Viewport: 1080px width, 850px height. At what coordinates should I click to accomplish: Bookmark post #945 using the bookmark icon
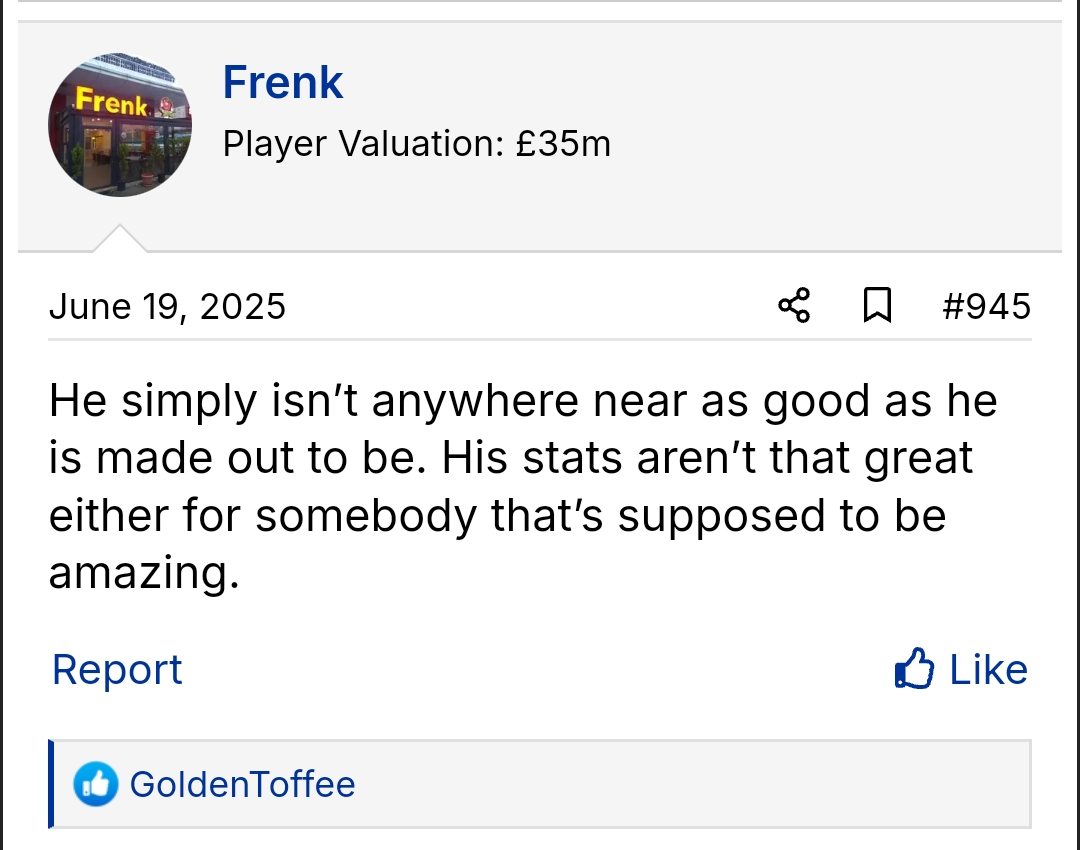(877, 305)
